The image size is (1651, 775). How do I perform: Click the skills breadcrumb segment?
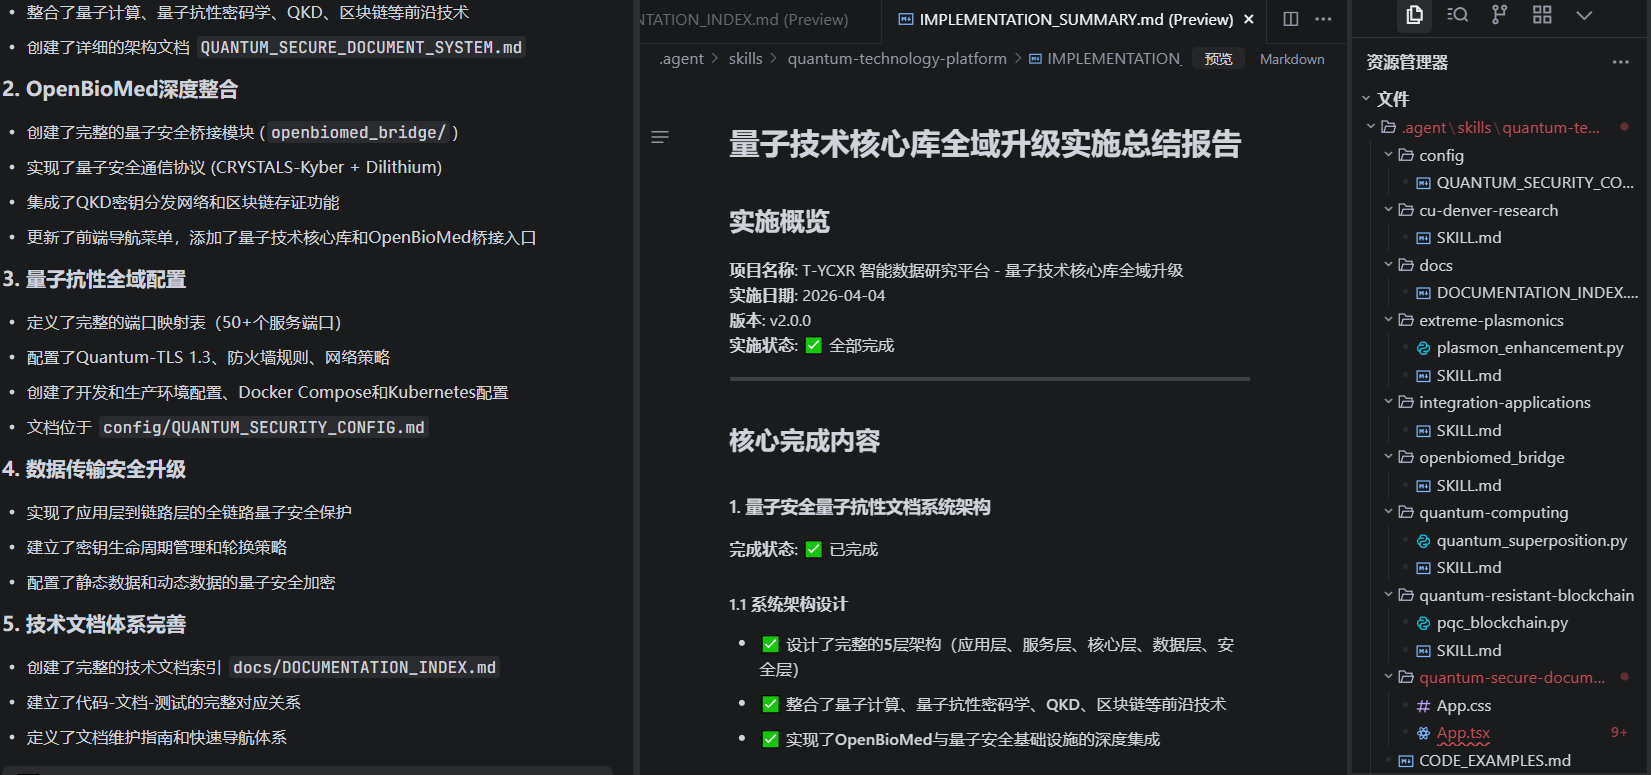pos(745,59)
